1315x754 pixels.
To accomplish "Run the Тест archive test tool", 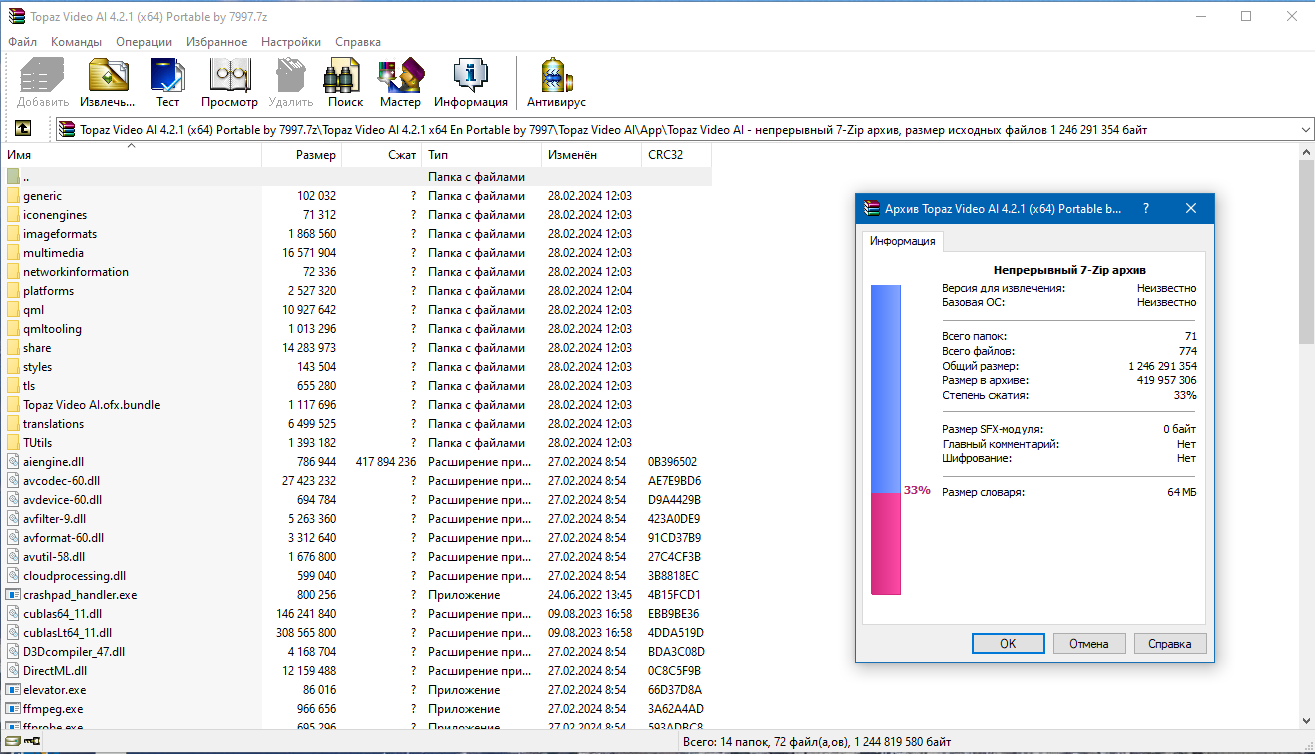I will pos(167,77).
